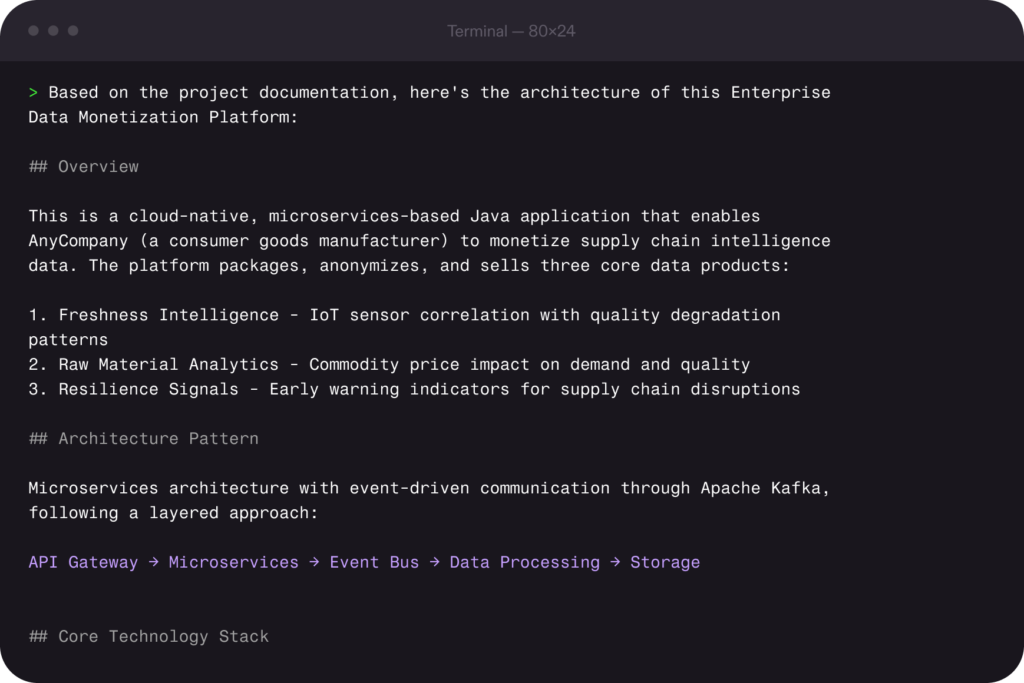Click the green terminal prompt arrow

point(34,92)
